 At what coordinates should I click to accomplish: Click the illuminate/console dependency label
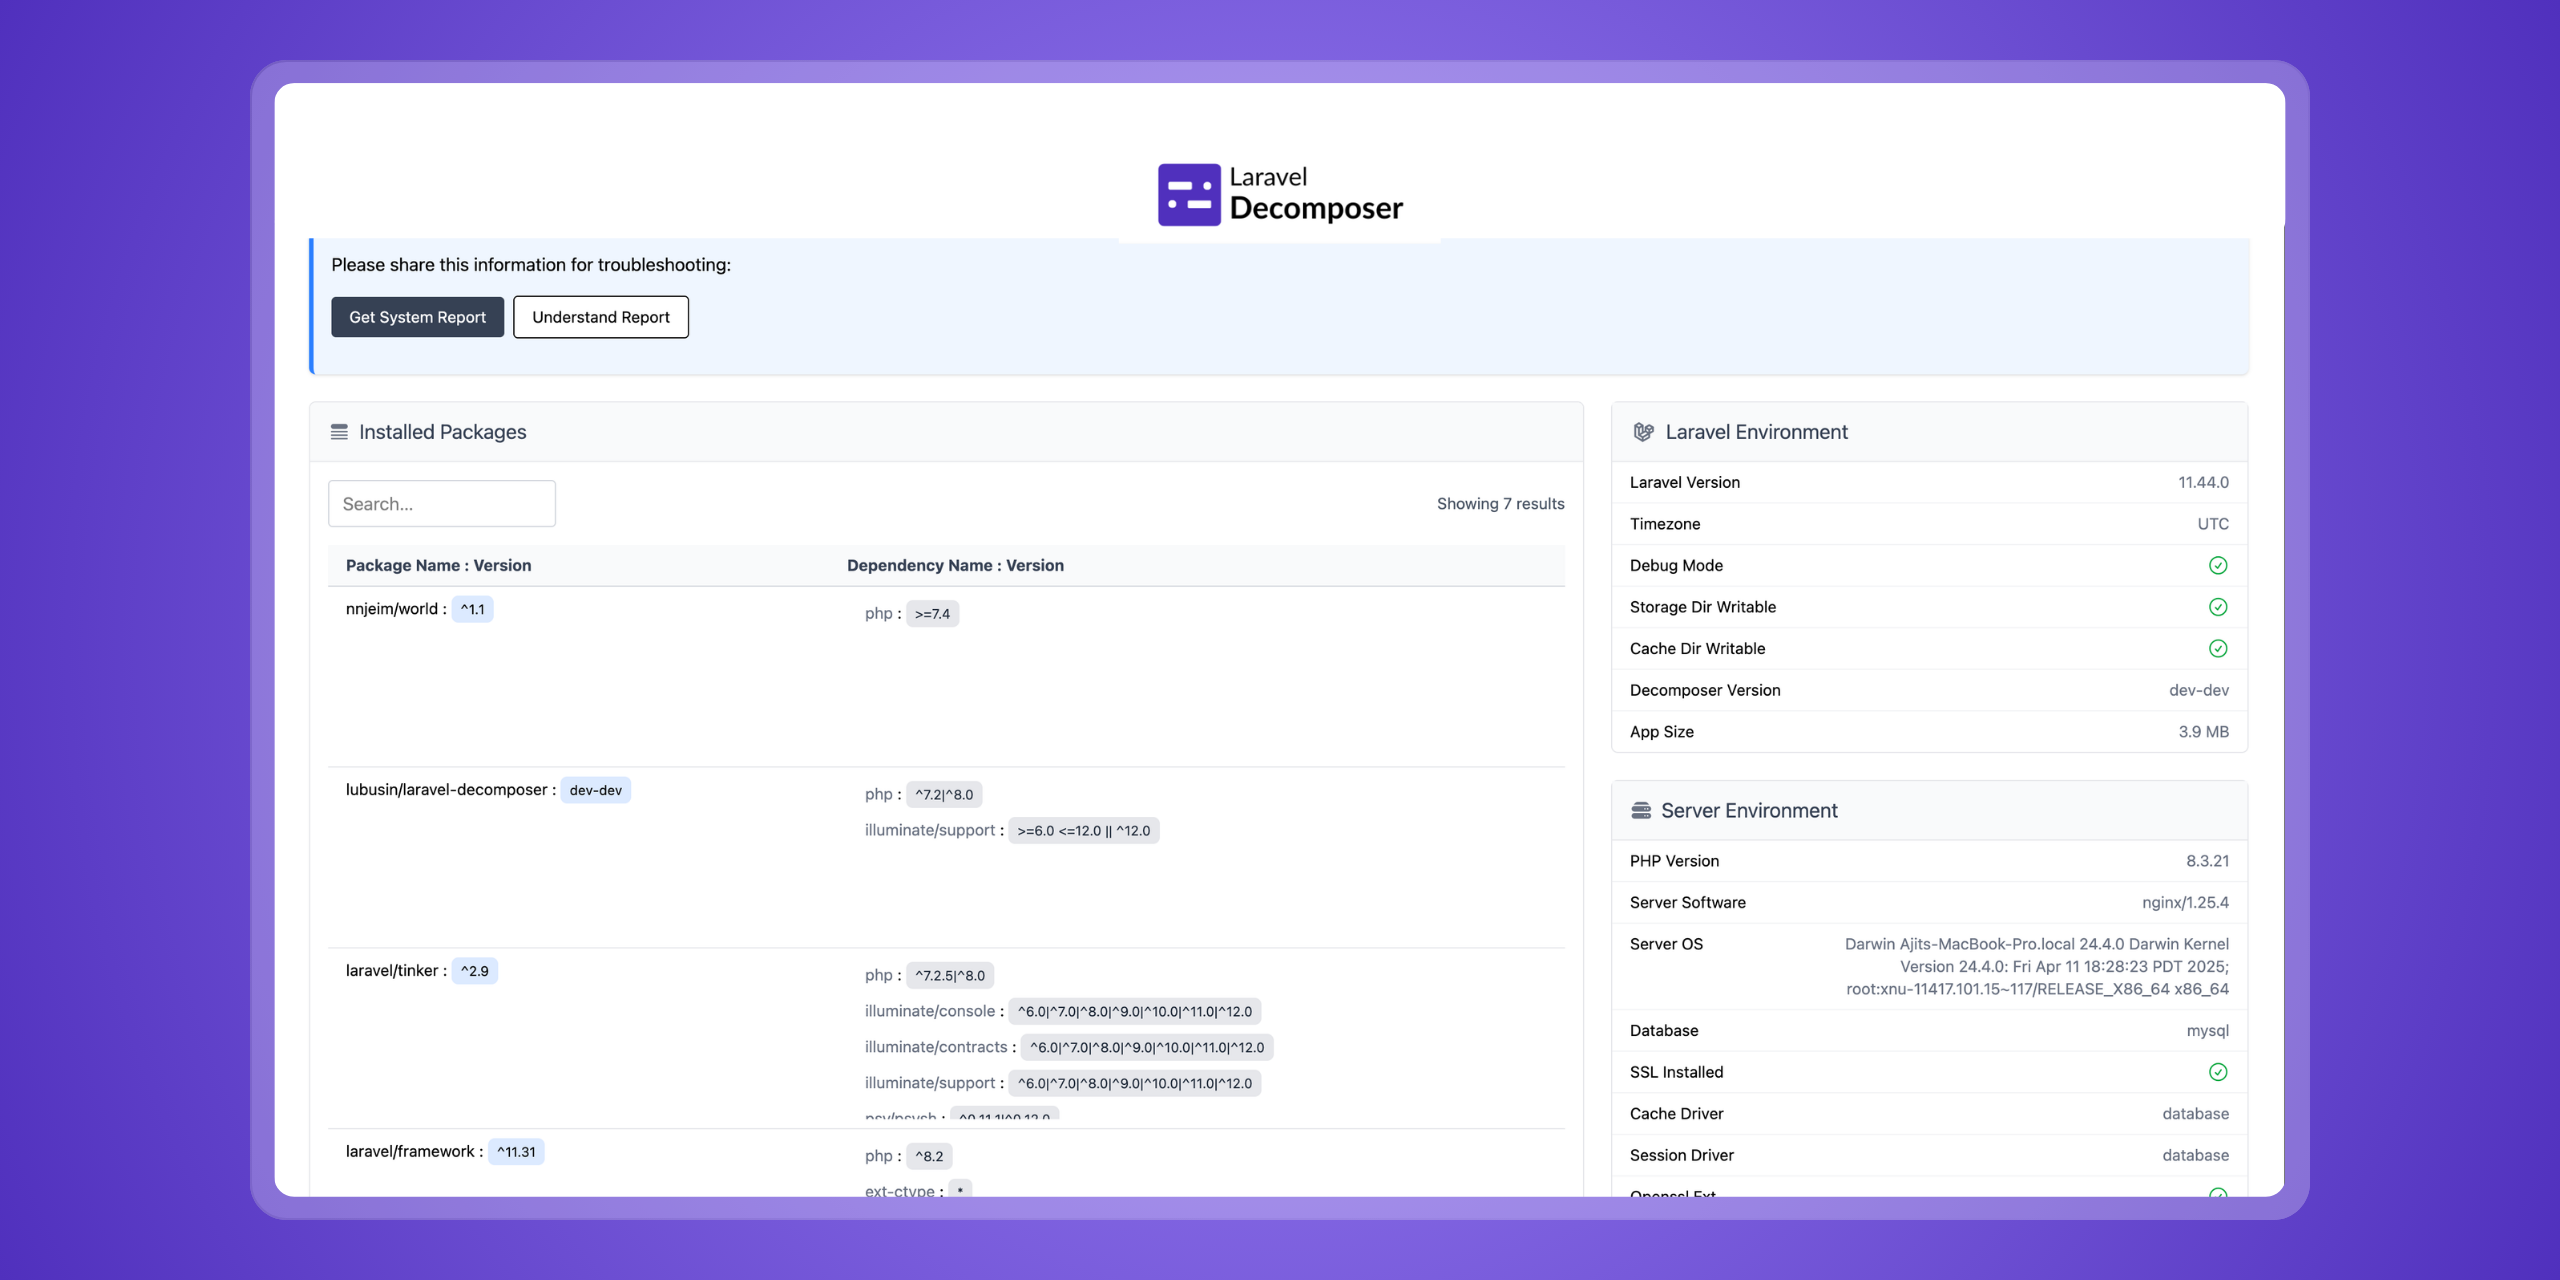click(x=930, y=1011)
